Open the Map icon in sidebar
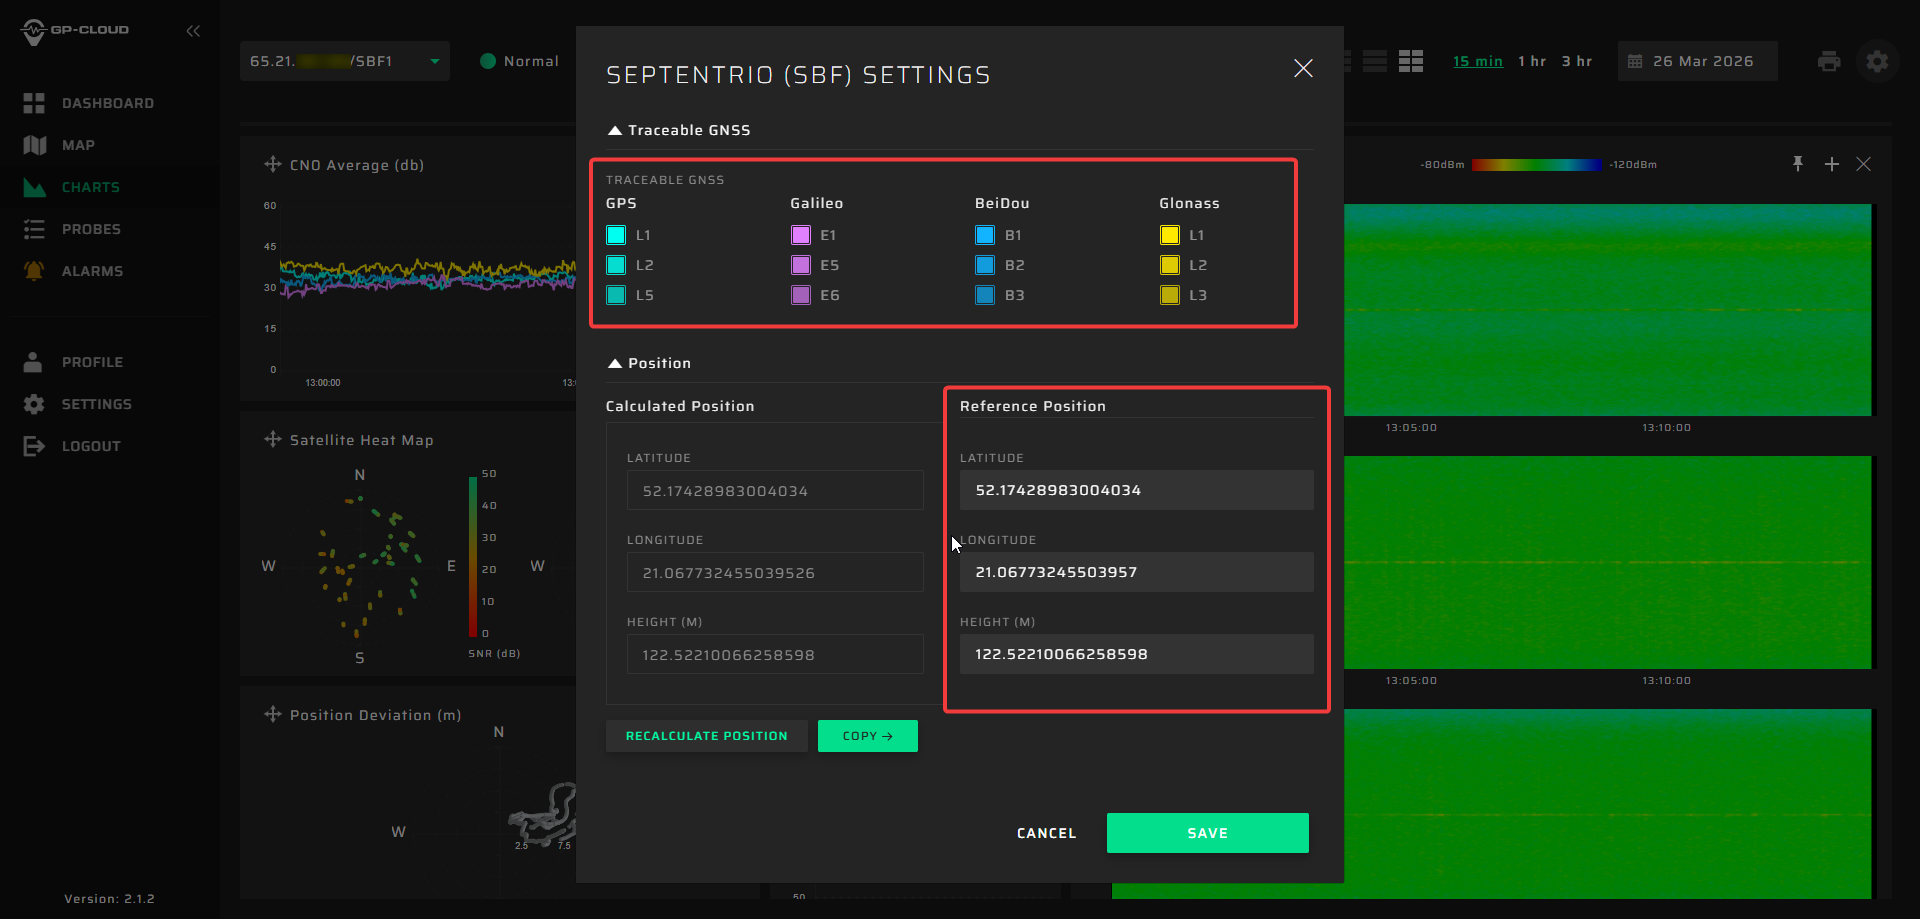This screenshot has height=919, width=1920. 34,145
